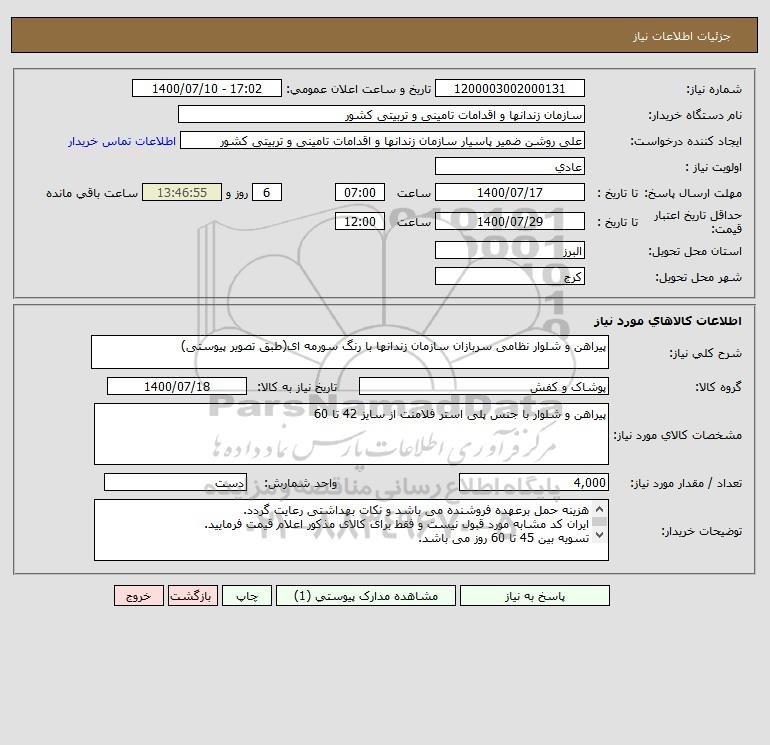
Task: Click the announcement date field 1400/07/10 - 17:02
Action: (x=207, y=88)
